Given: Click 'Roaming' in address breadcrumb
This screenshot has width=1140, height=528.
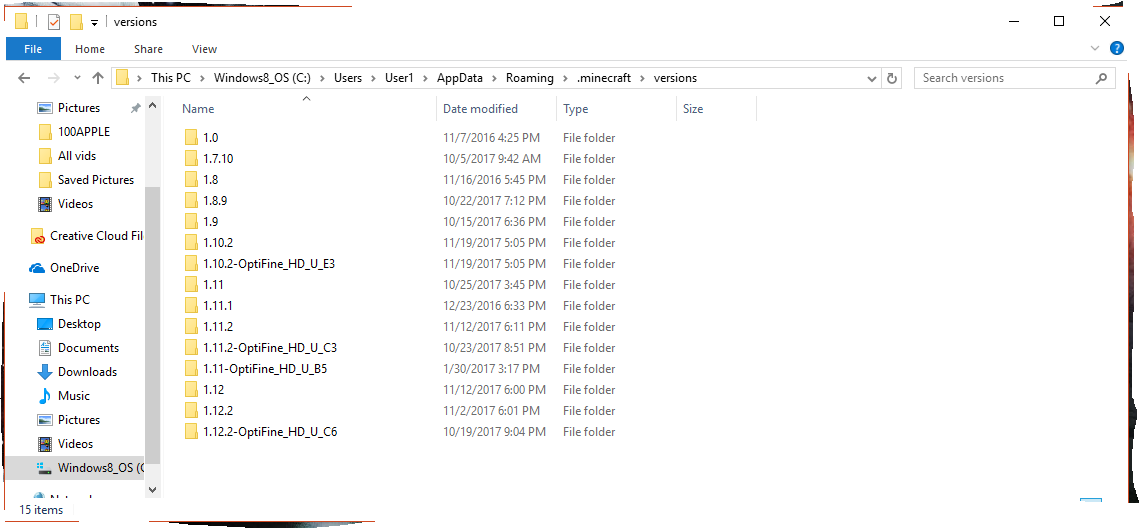Looking at the screenshot, I should click(530, 78).
